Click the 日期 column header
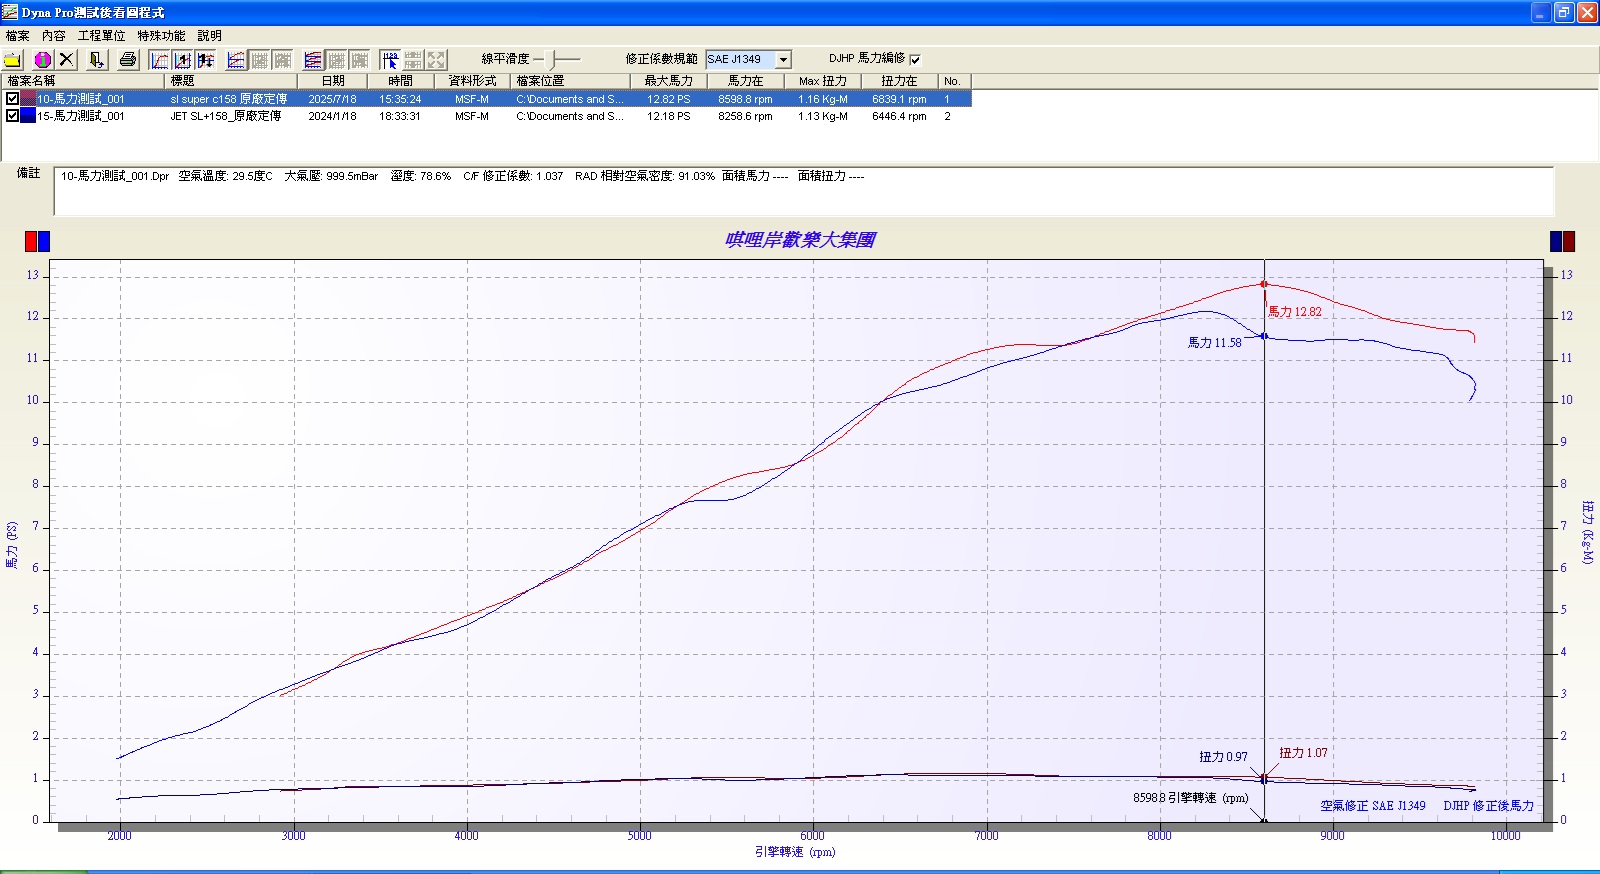 coord(332,81)
